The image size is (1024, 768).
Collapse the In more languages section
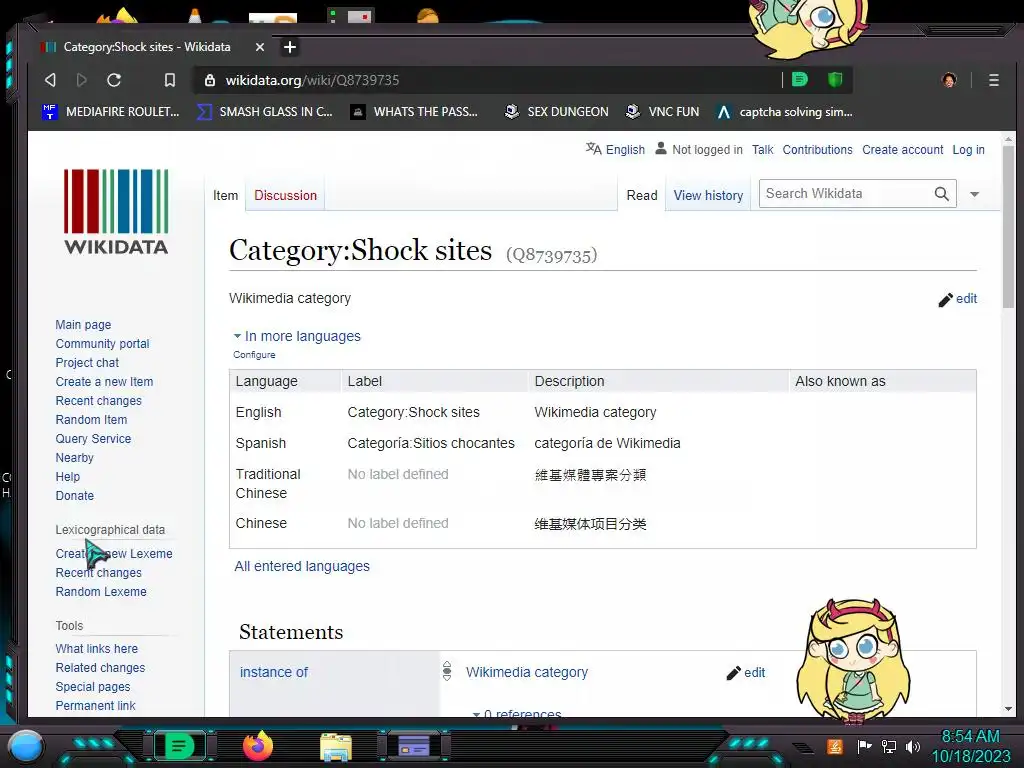pos(297,336)
